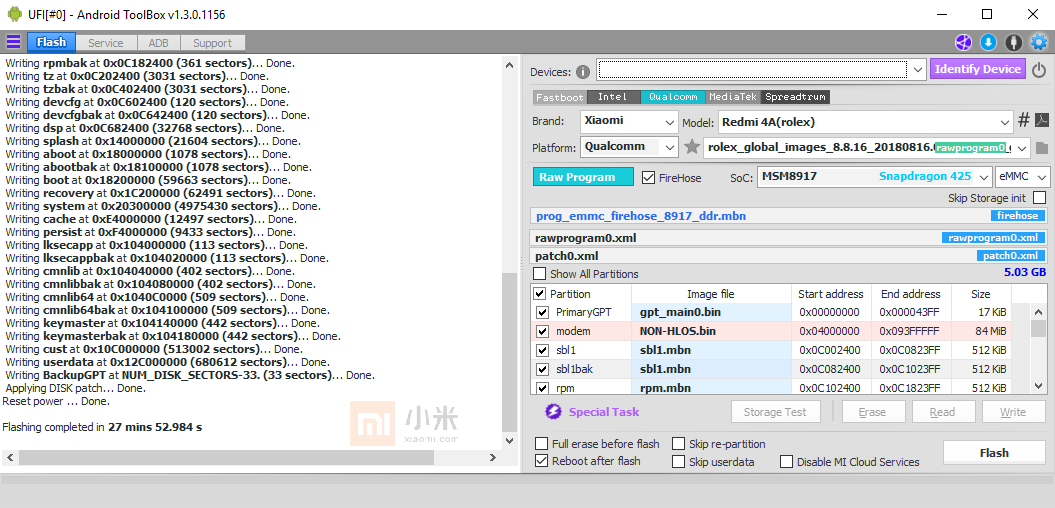This screenshot has width=1055, height=508.
Task: Toggle Reboot after flash checkbox
Action: click(x=542, y=461)
